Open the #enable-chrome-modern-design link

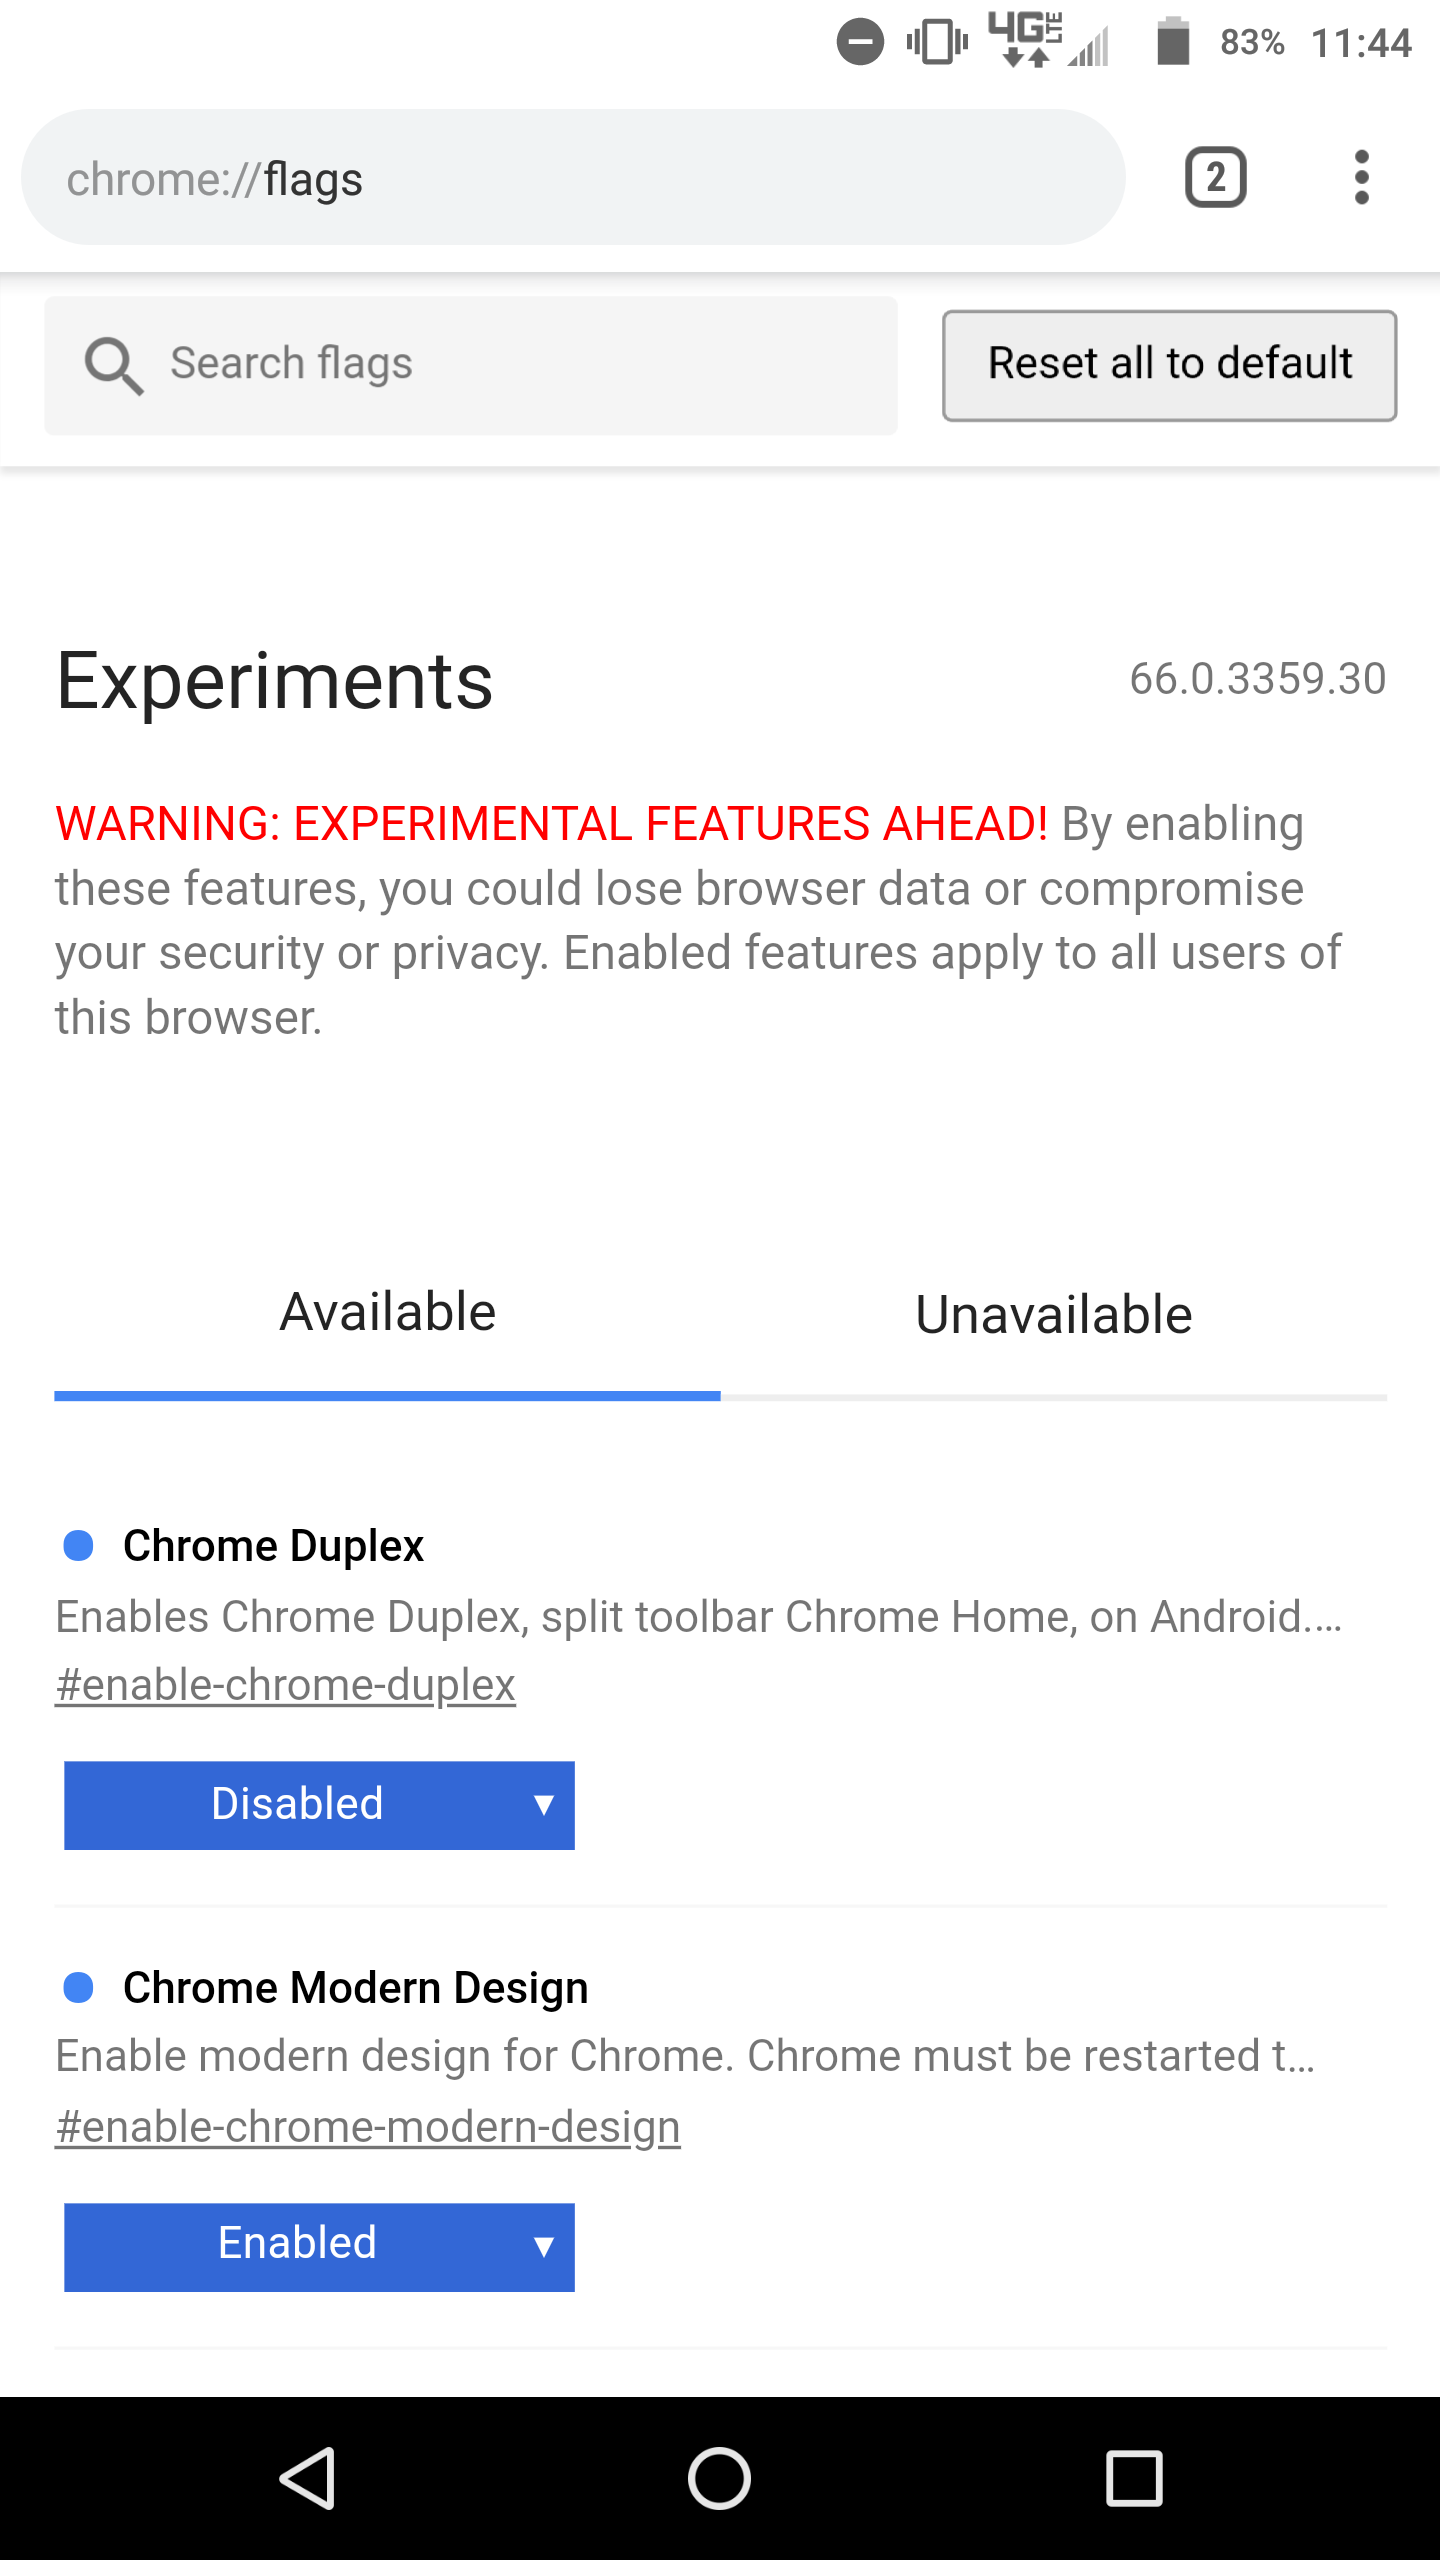click(x=367, y=2125)
